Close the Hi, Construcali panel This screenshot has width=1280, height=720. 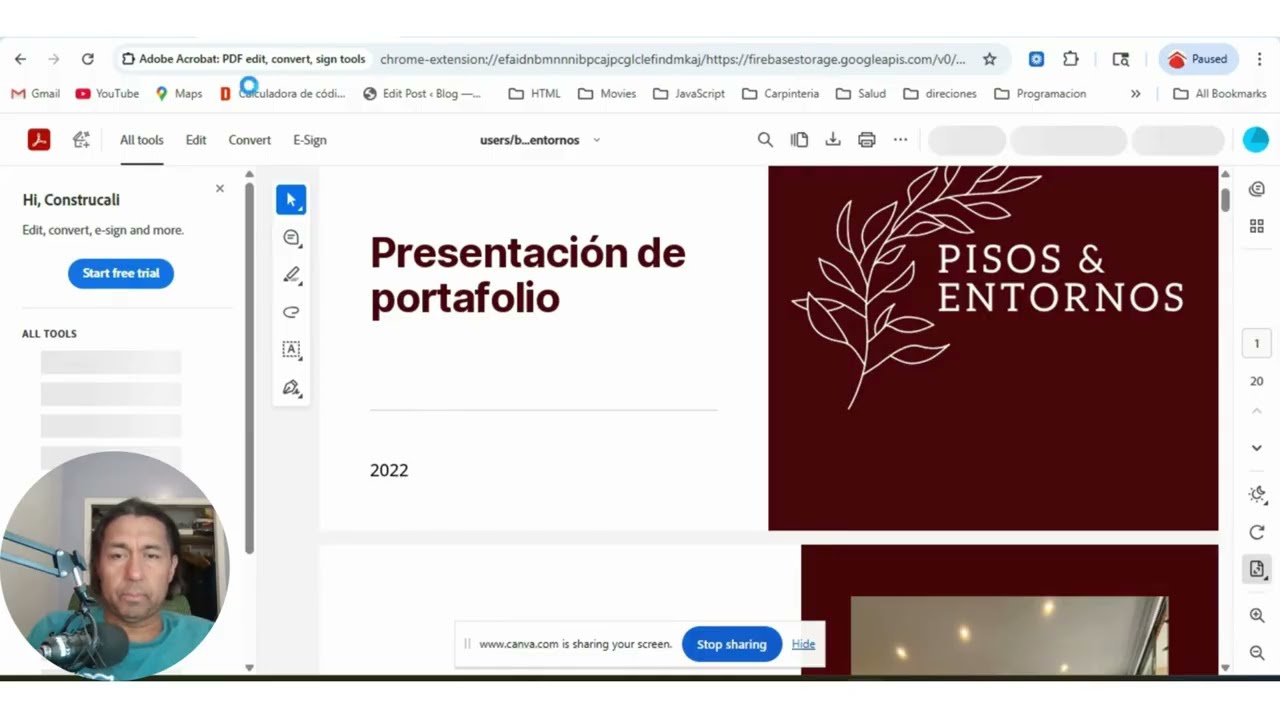click(x=220, y=188)
